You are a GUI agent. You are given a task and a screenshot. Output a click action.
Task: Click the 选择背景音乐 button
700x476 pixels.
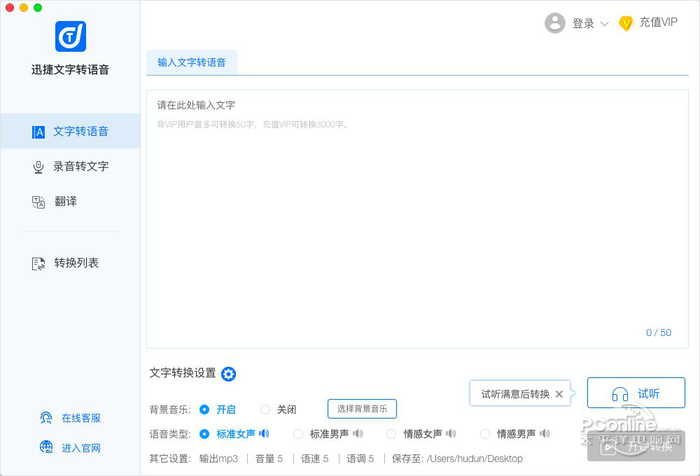click(362, 409)
